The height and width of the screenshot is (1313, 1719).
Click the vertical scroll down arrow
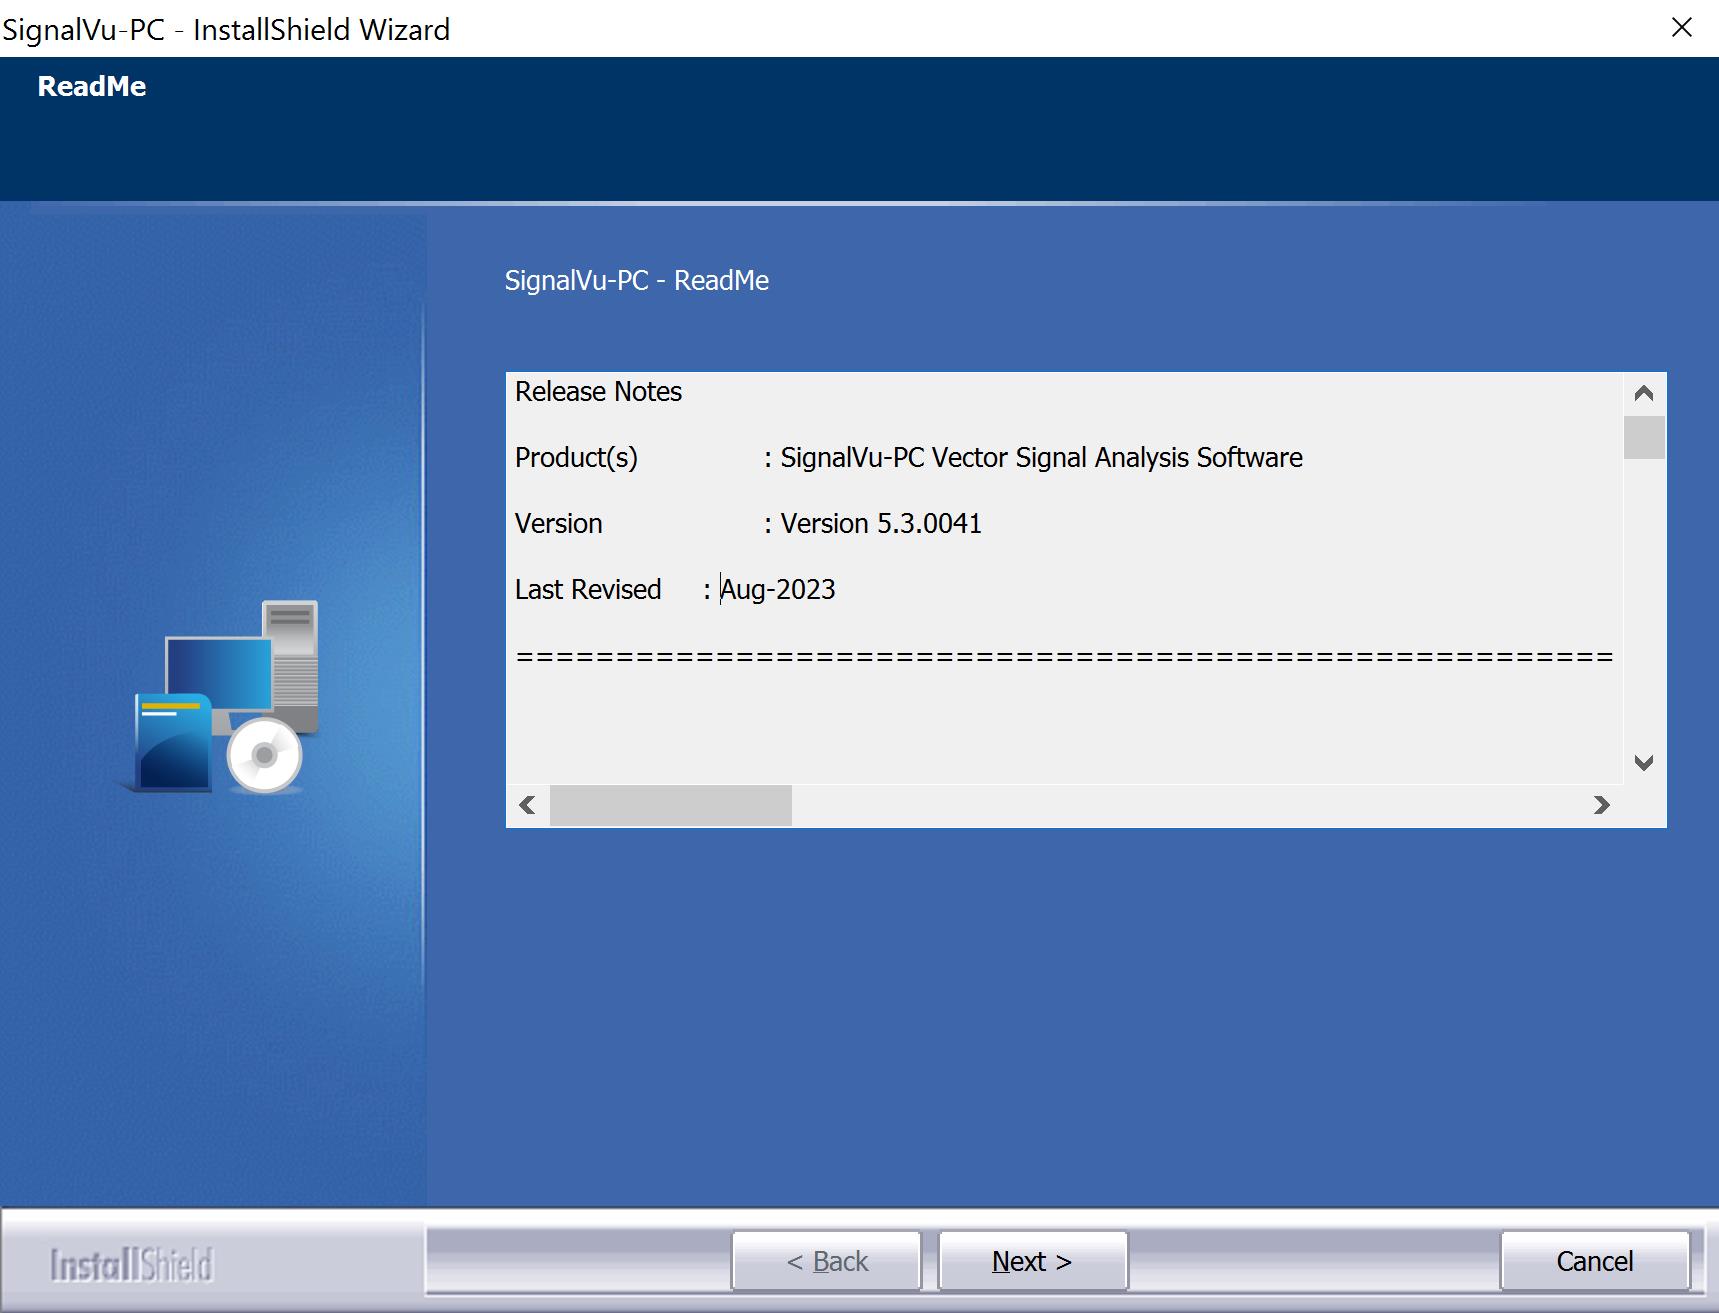coord(1643,763)
